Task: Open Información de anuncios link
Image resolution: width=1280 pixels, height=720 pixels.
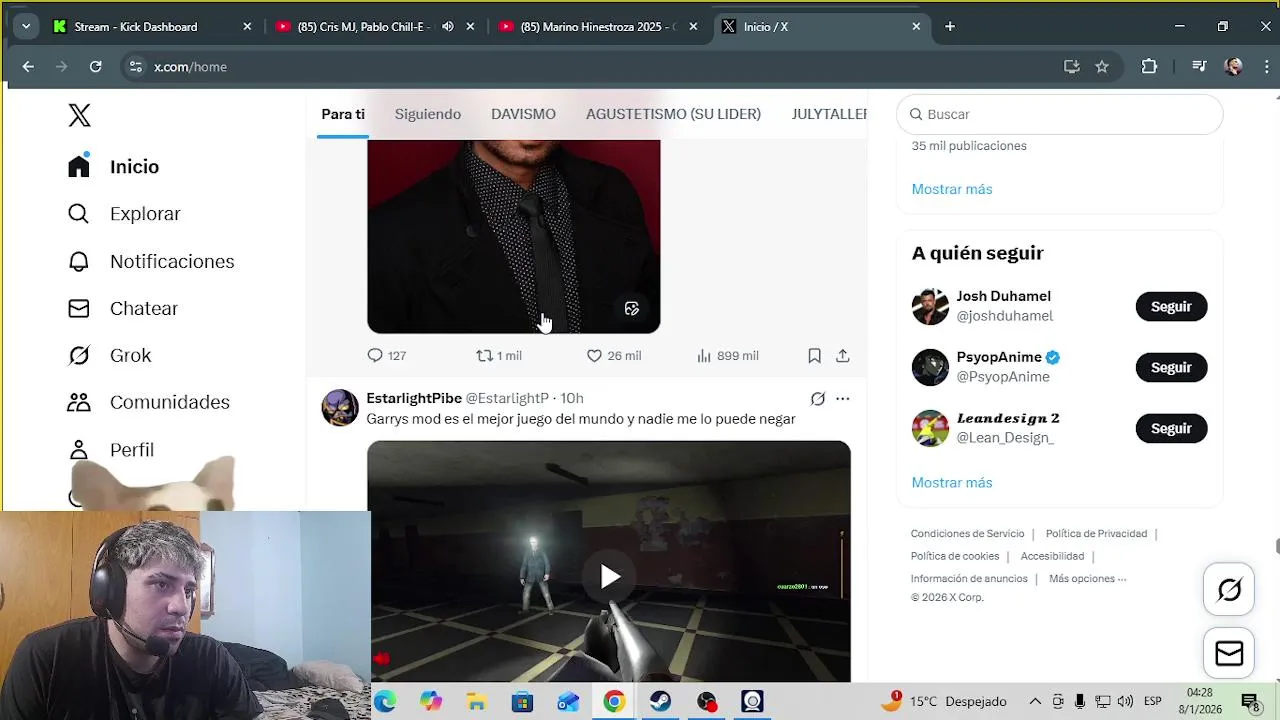Action: (x=969, y=579)
